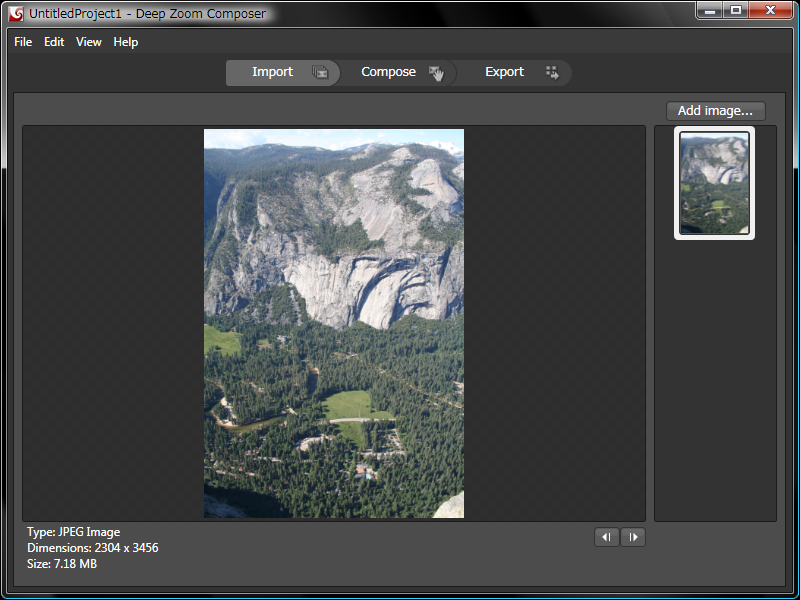Maximize the Deep Zoom Composer window
The height and width of the screenshot is (600, 800).
pyautogui.click(x=736, y=10)
